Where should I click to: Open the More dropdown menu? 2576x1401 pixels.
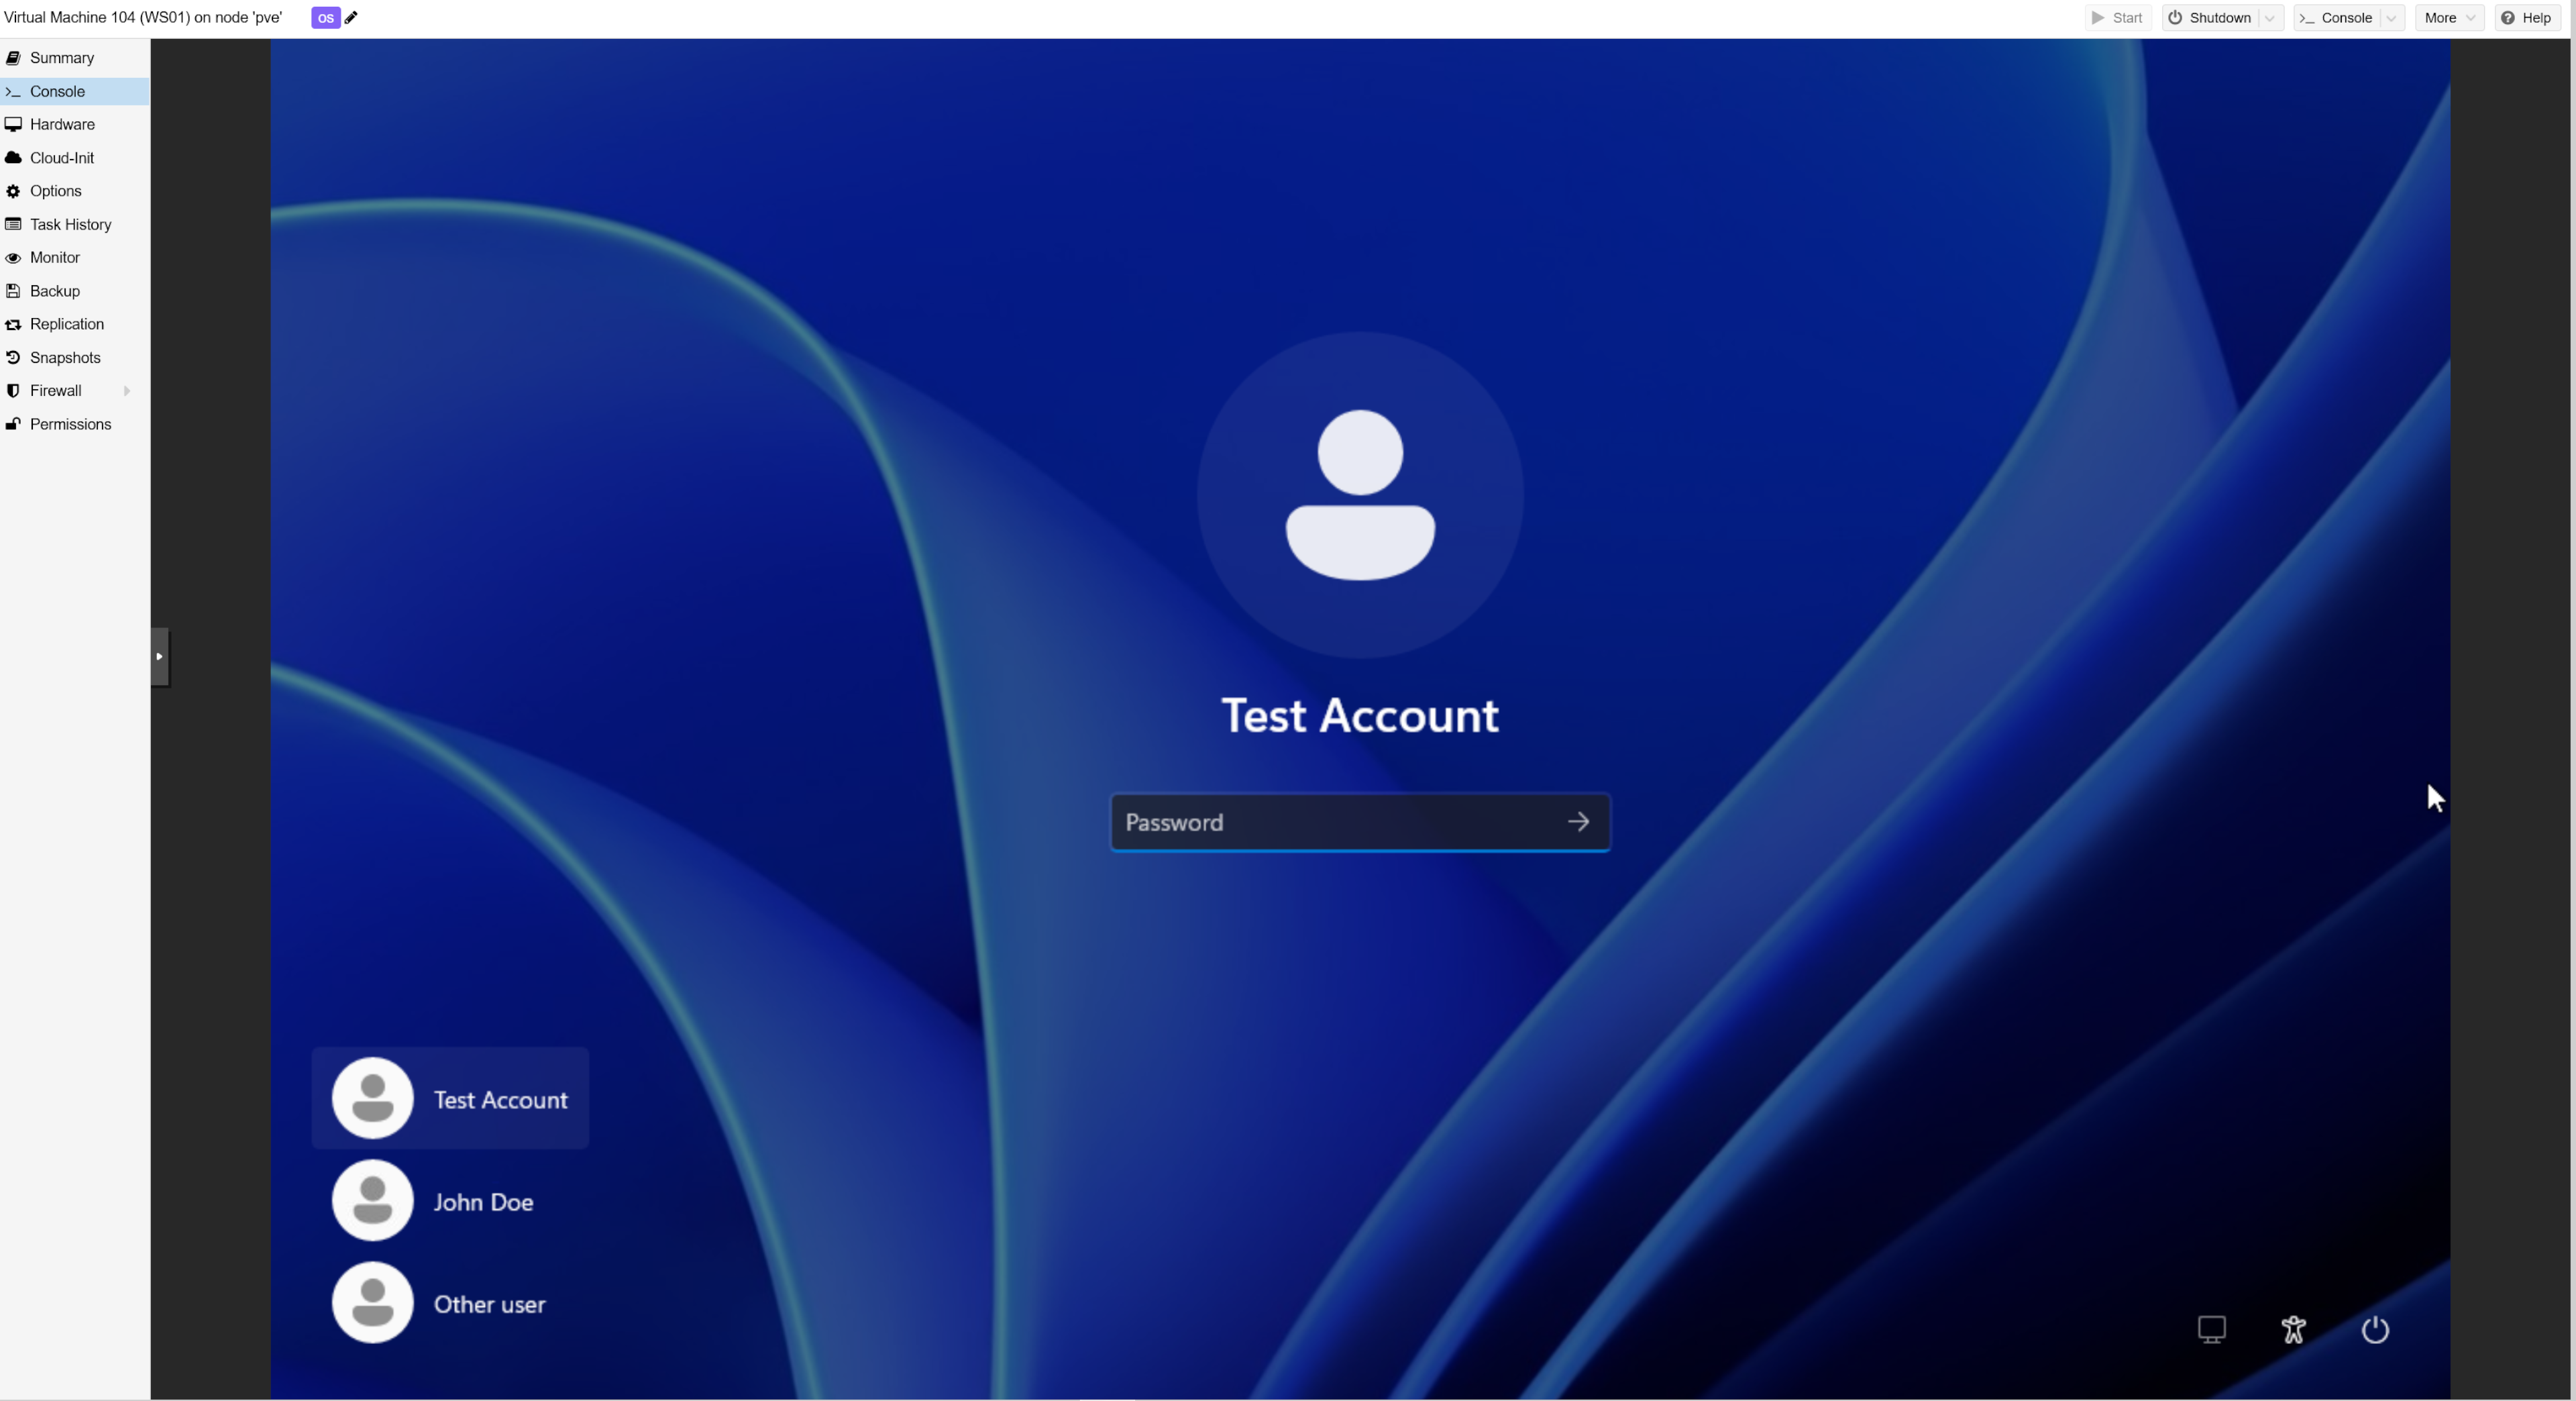2449,18
